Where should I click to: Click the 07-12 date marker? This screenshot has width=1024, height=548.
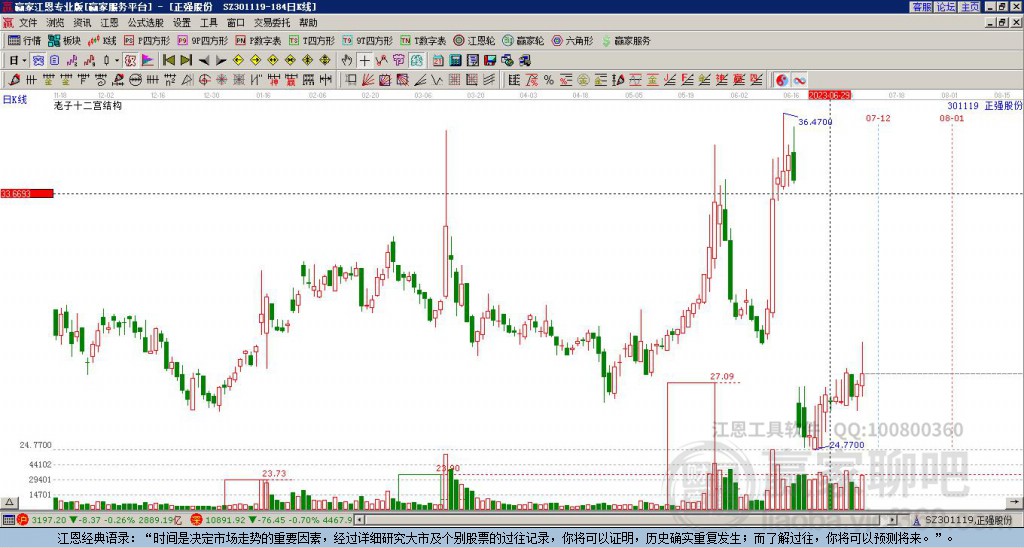click(878, 118)
